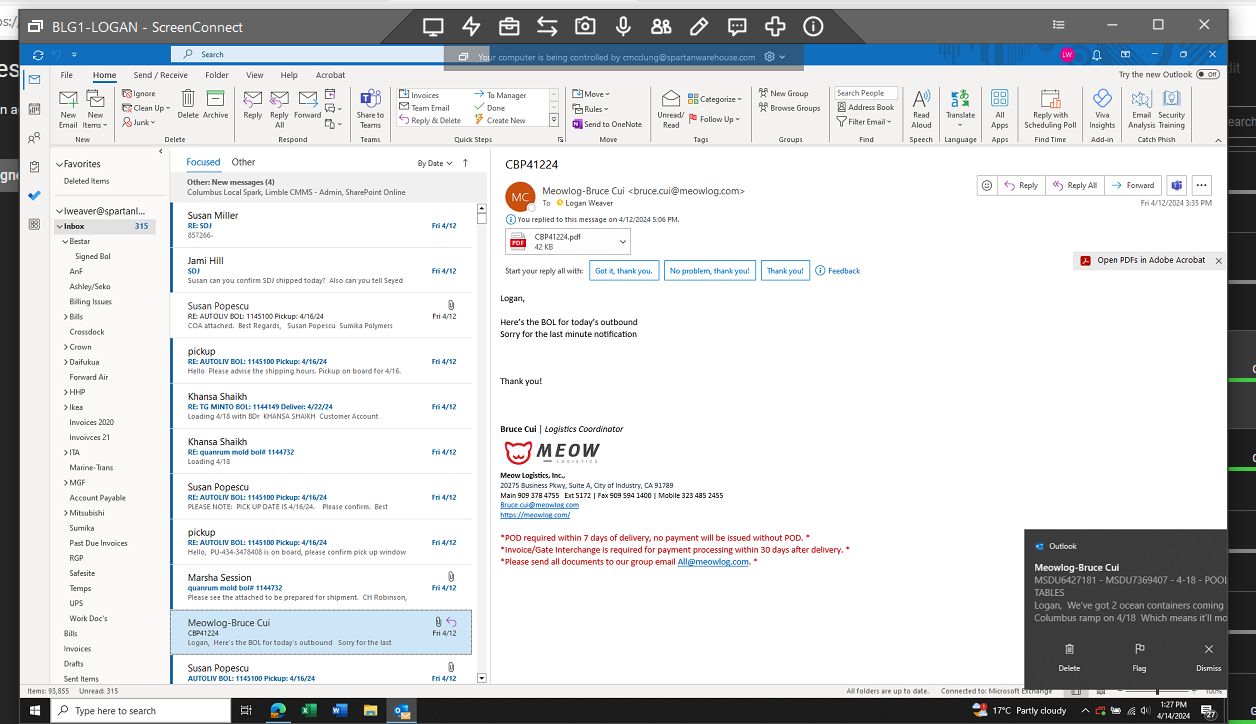
Task: Open People from the left navigation bar
Action: pyautogui.click(x=35, y=138)
